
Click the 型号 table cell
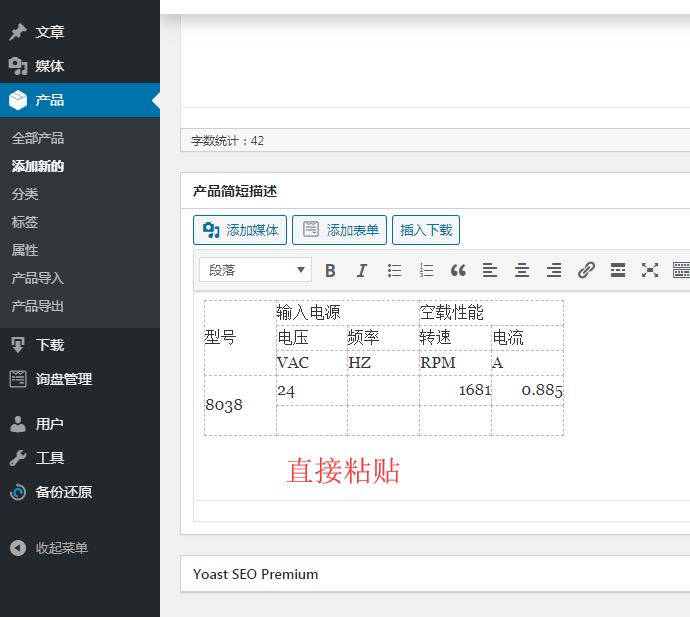240,338
